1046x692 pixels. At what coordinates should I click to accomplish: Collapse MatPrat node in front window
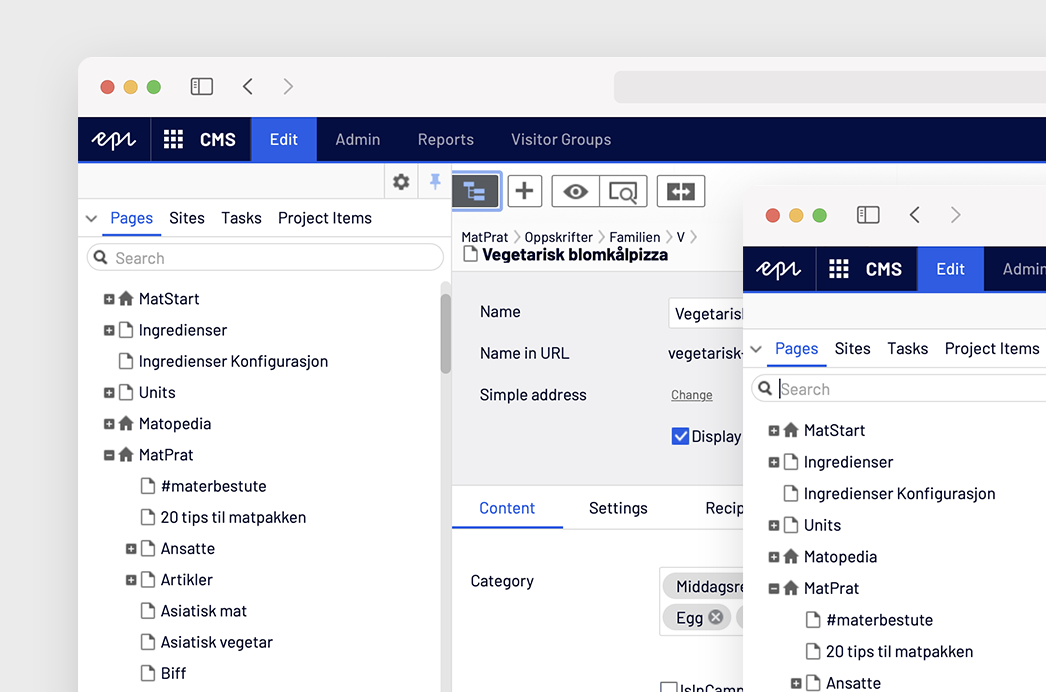[774, 589]
